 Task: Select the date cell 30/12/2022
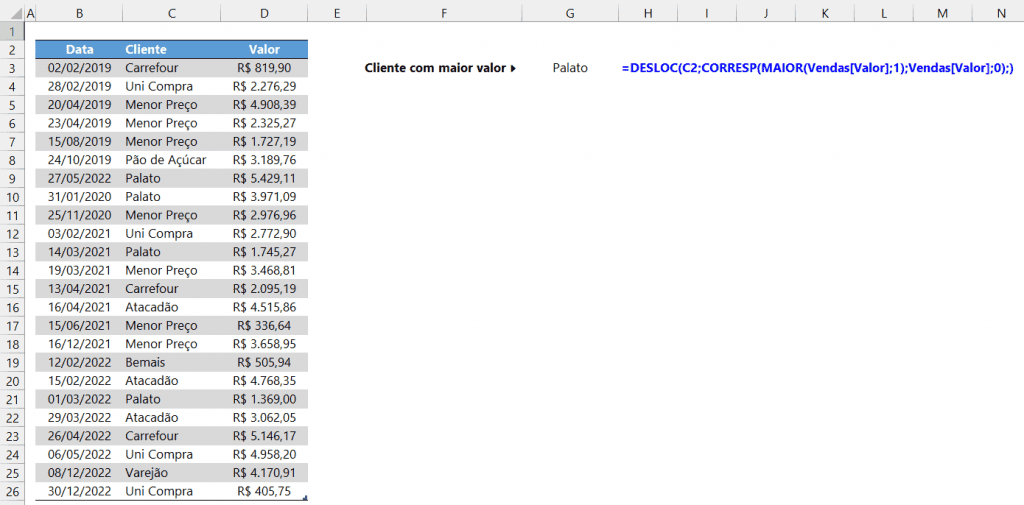tap(78, 491)
